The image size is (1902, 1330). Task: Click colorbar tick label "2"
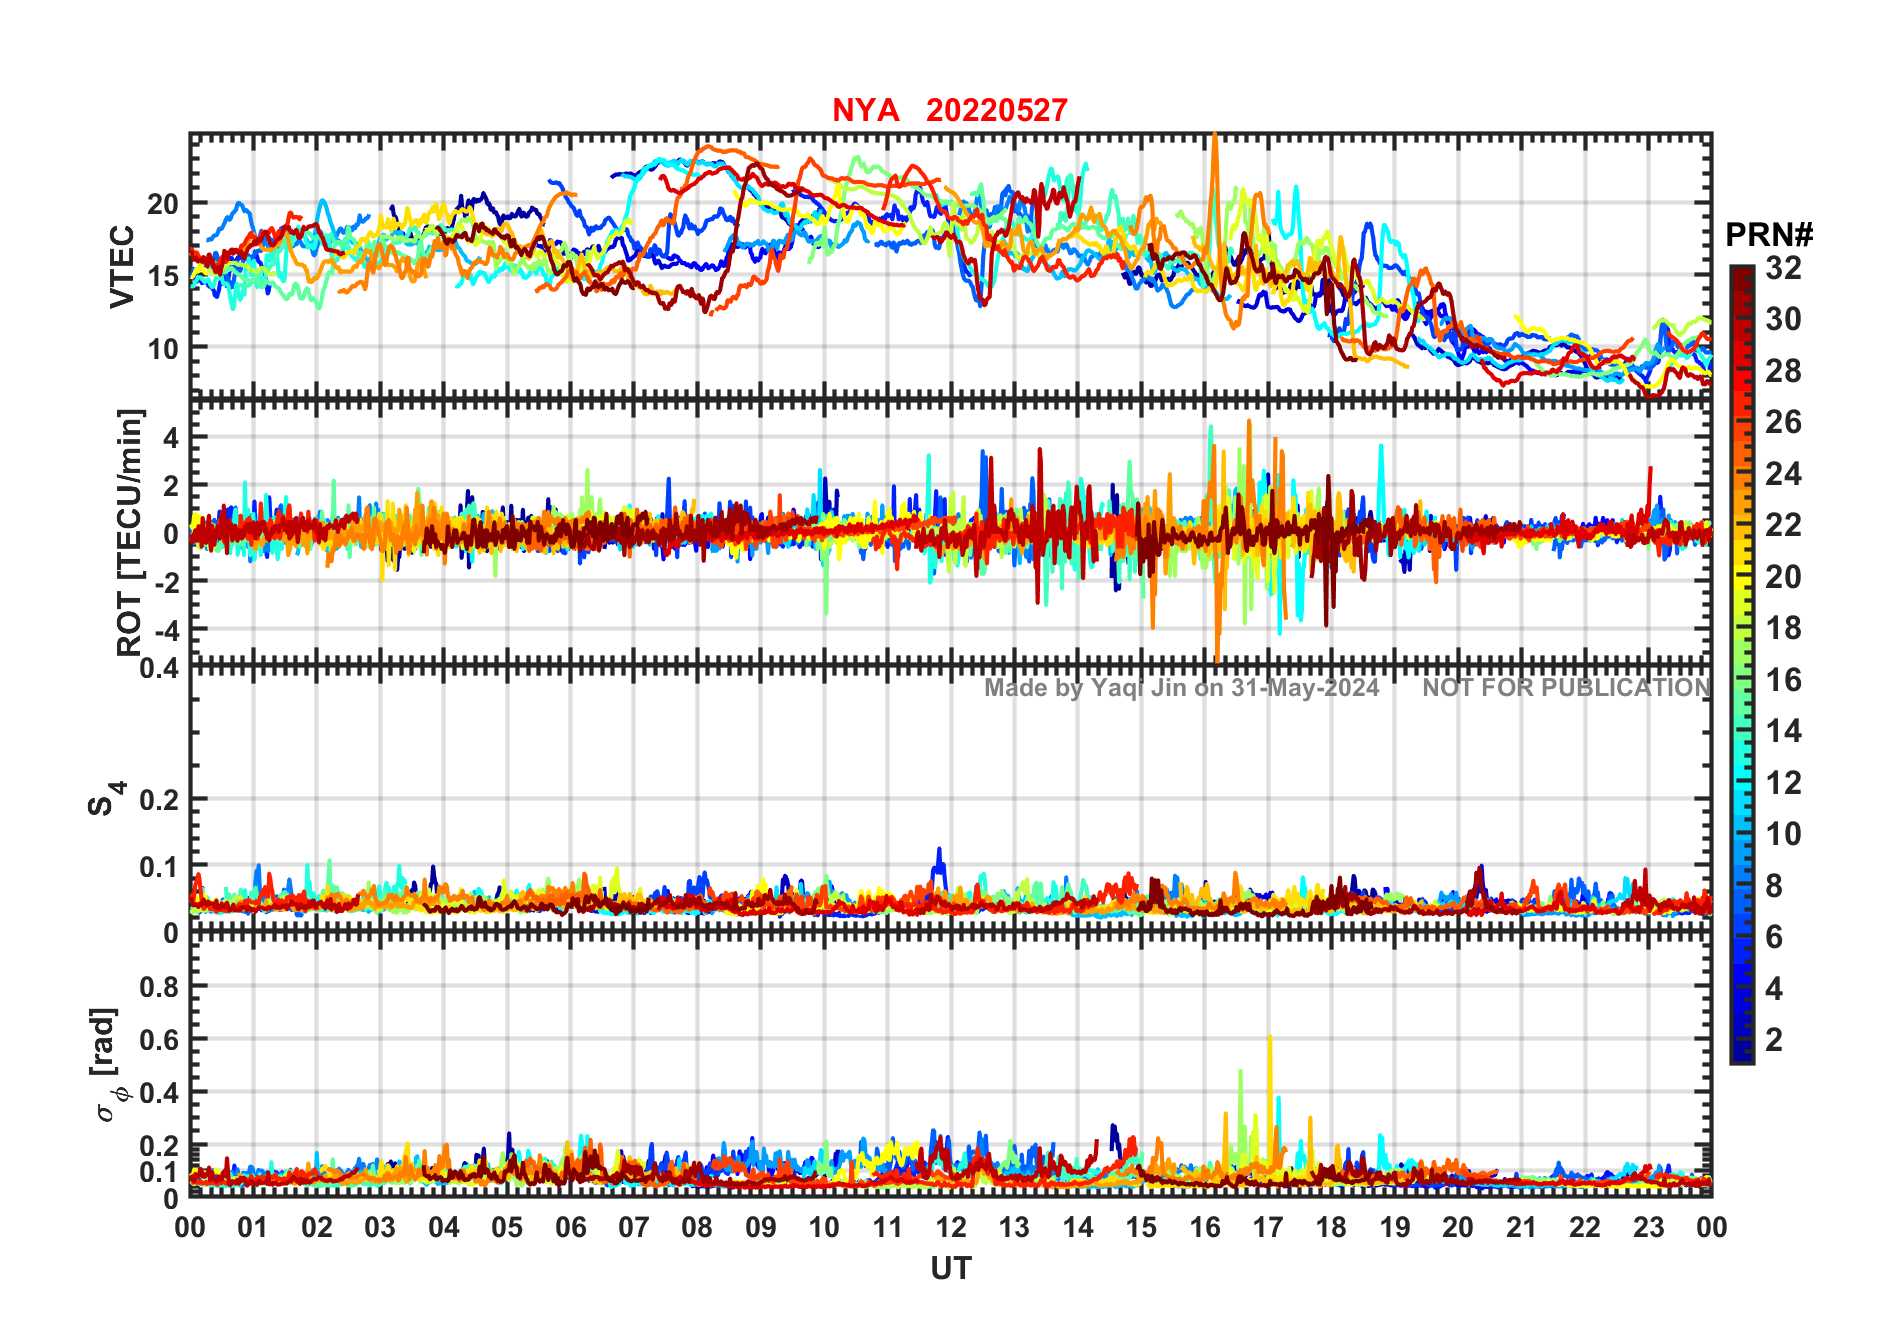click(1774, 1040)
